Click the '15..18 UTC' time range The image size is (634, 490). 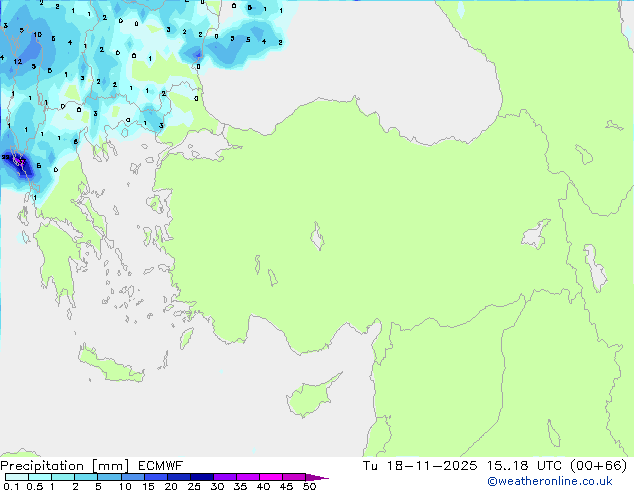(525, 466)
